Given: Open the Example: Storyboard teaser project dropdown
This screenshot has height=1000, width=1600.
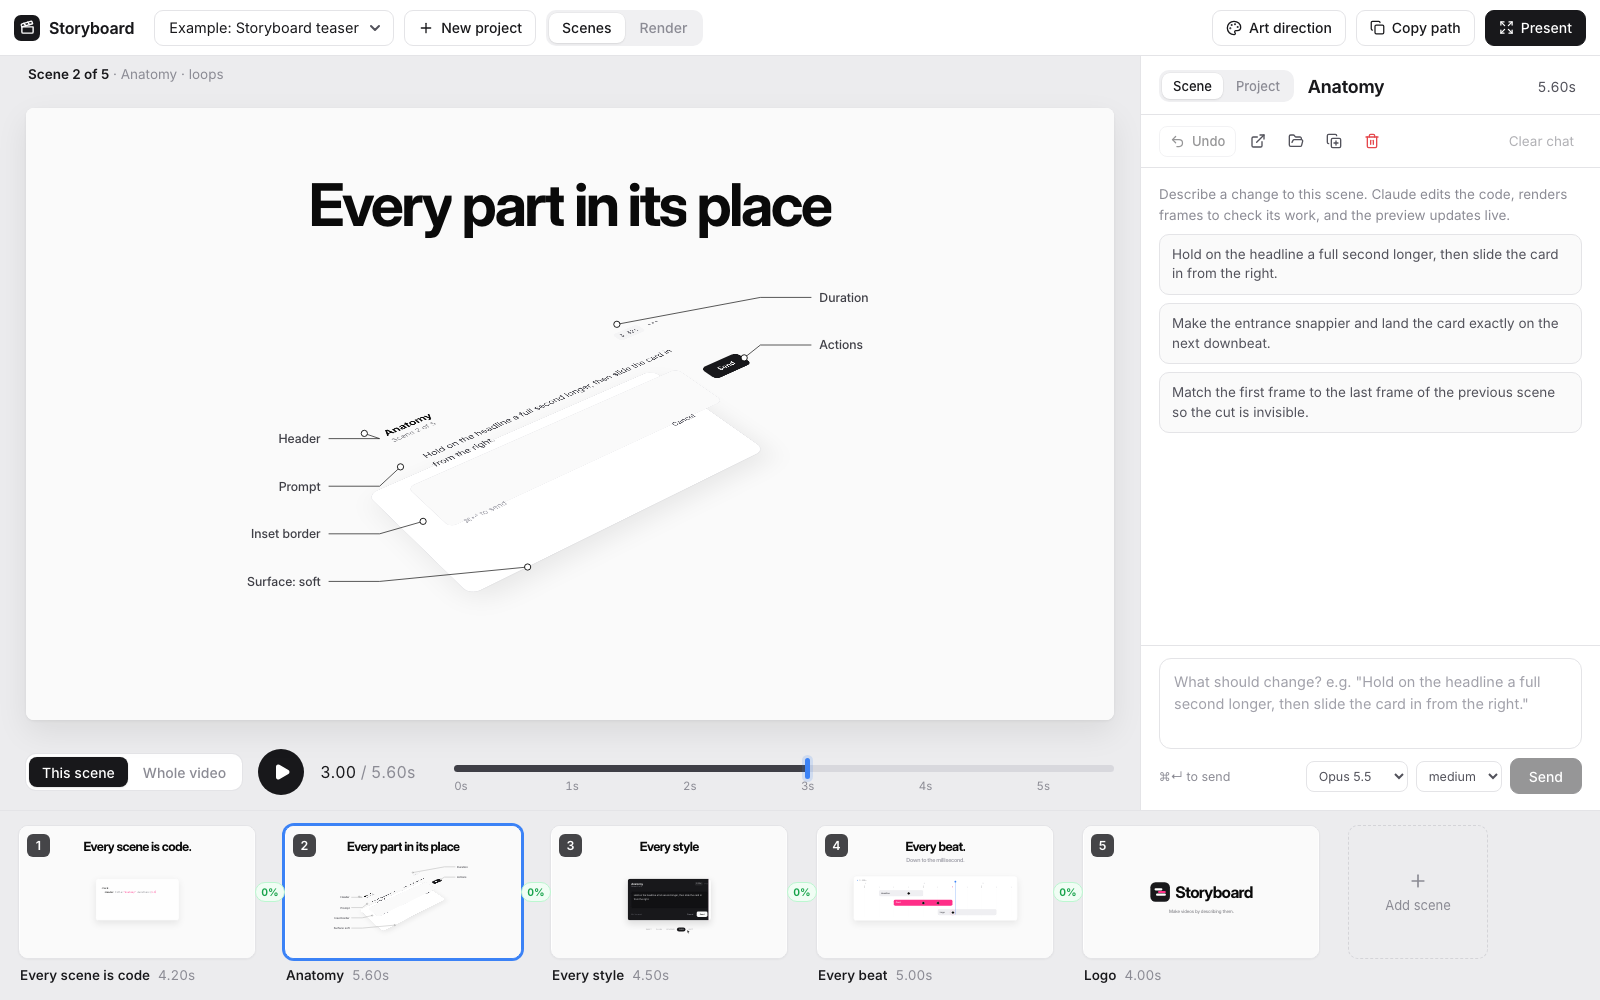Looking at the screenshot, I should (x=274, y=28).
